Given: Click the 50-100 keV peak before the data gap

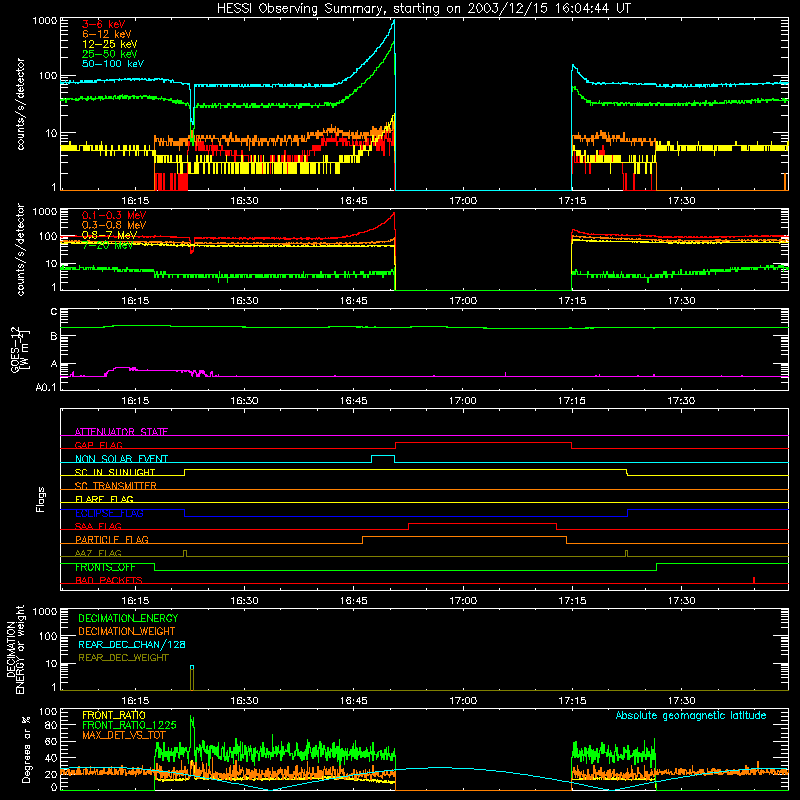Looking at the screenshot, I should [x=393, y=22].
